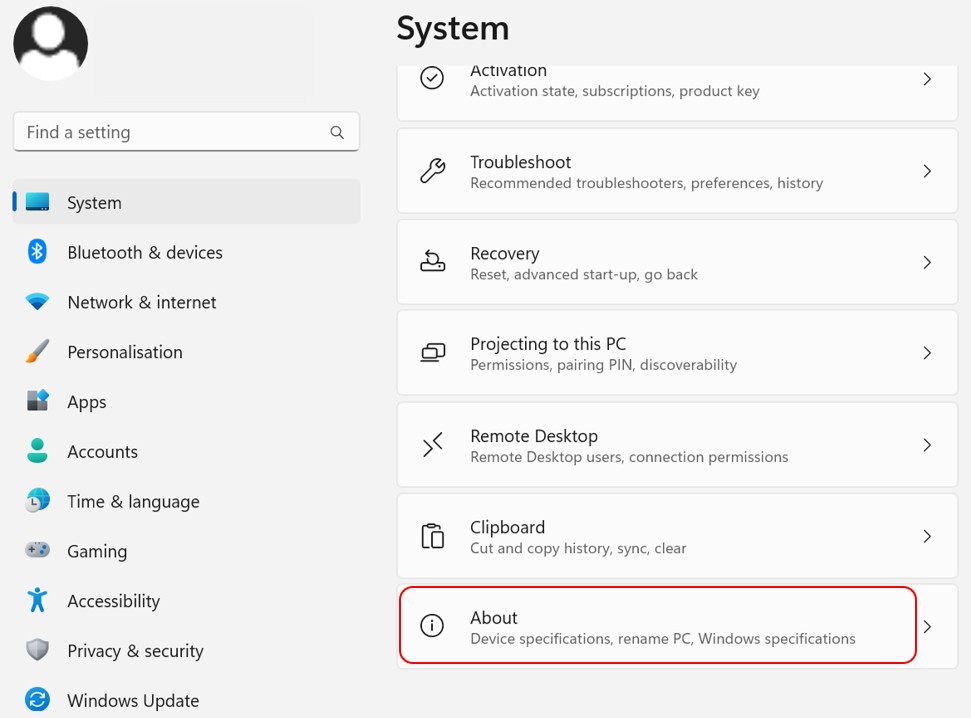Expand the Troubleshoot row chevron
The height and width of the screenshot is (718, 971).
927,171
